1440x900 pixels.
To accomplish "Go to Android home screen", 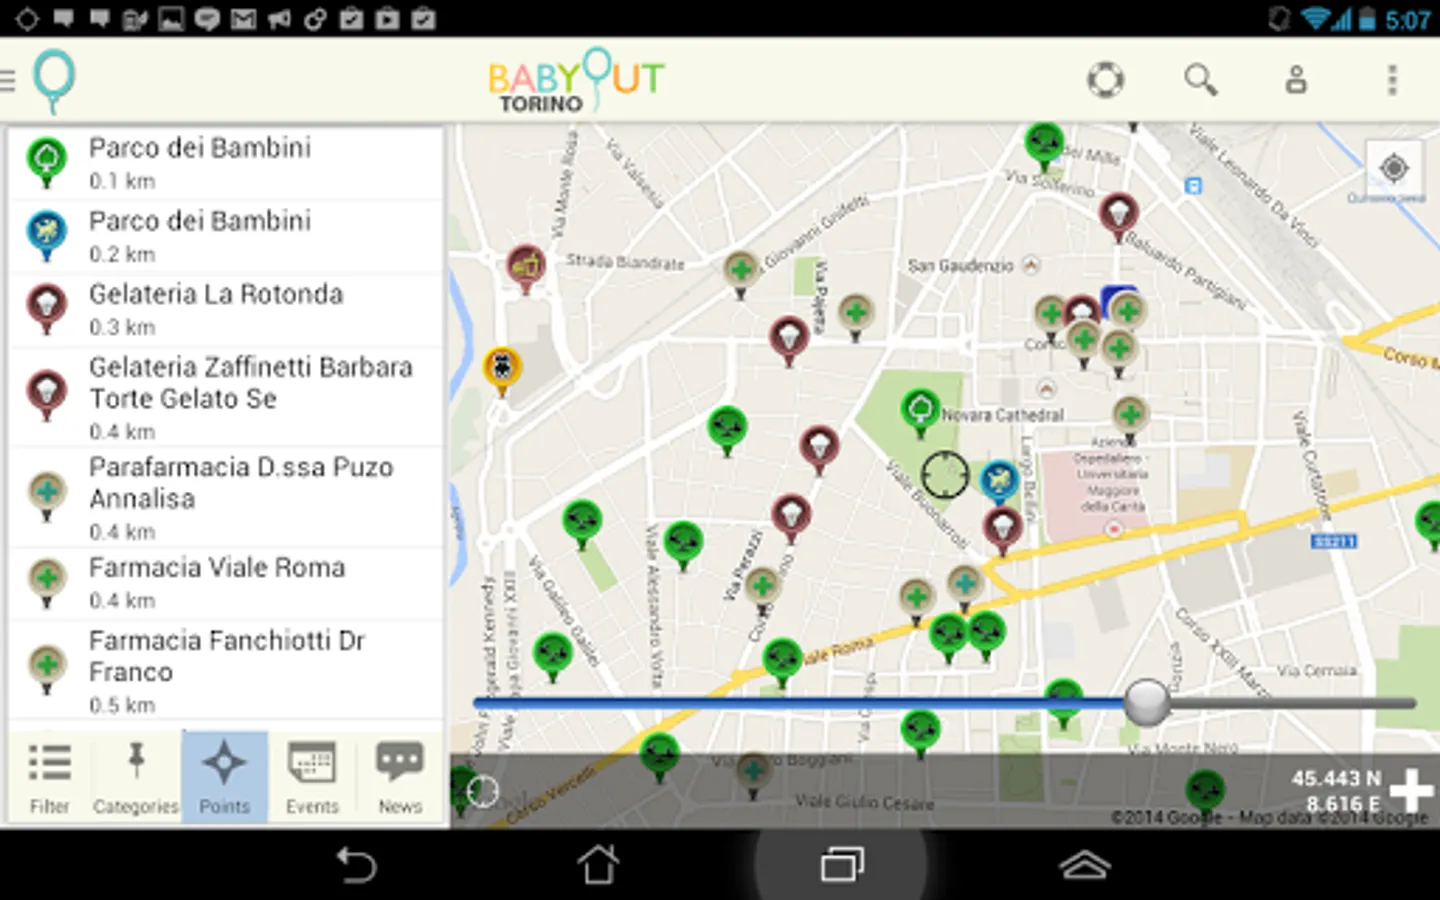I will coord(598,865).
